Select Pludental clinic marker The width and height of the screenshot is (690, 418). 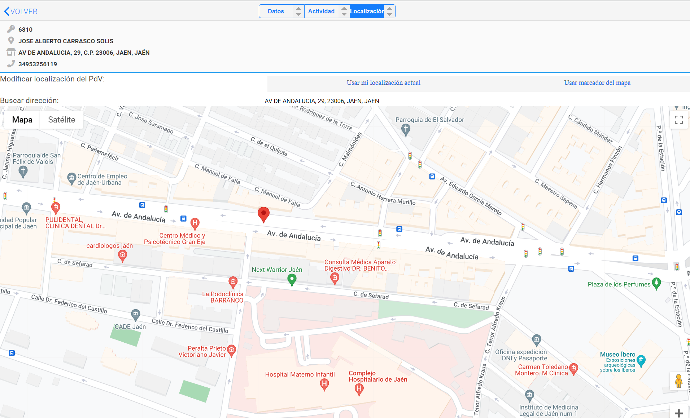coord(55,207)
